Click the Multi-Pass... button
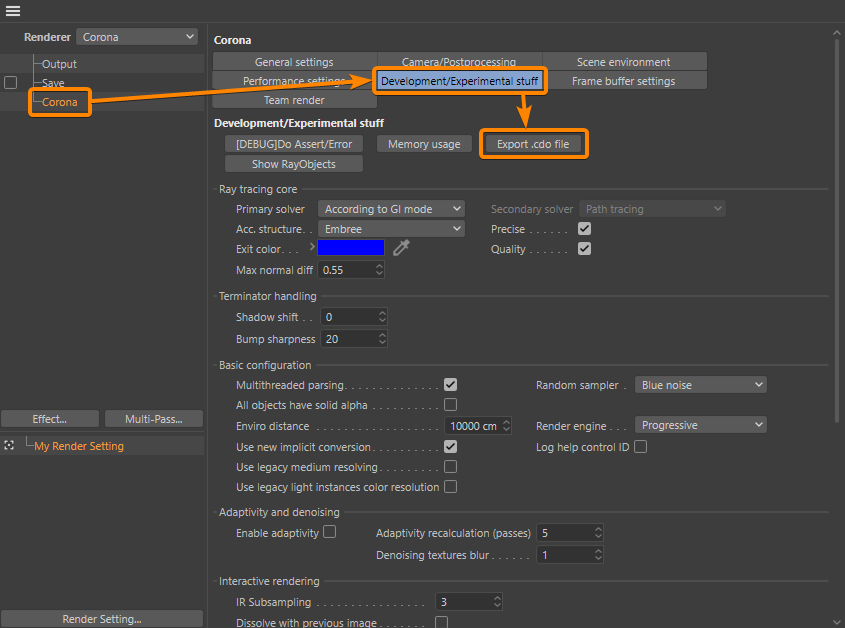This screenshot has height=628, width=845. point(154,419)
